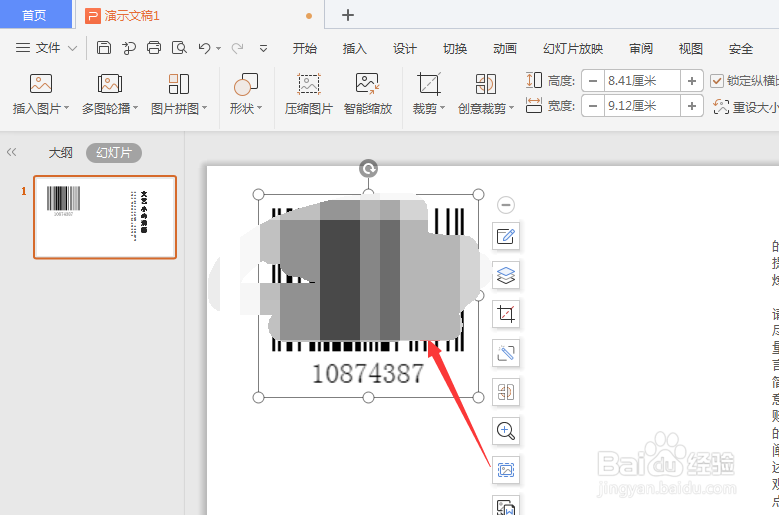The width and height of the screenshot is (779, 515).
Task: Click 图片拼图 icon
Action: (179, 83)
